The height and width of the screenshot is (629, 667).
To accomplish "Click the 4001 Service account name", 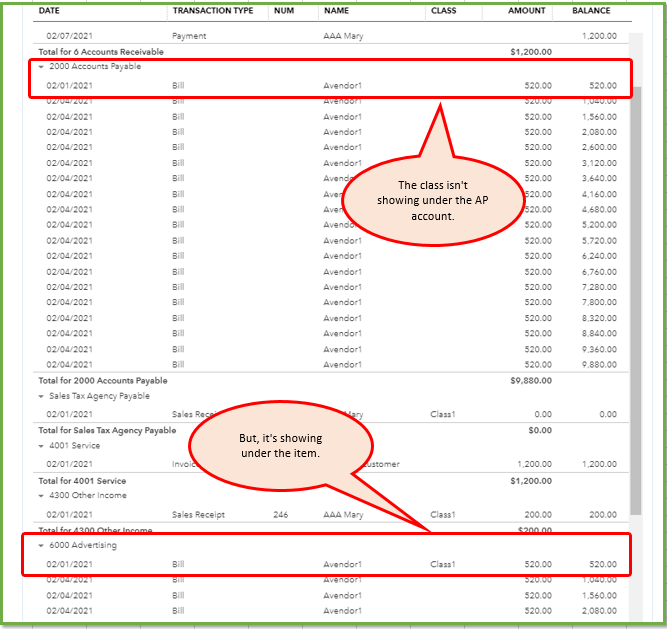I will pyautogui.click(x=74, y=446).
